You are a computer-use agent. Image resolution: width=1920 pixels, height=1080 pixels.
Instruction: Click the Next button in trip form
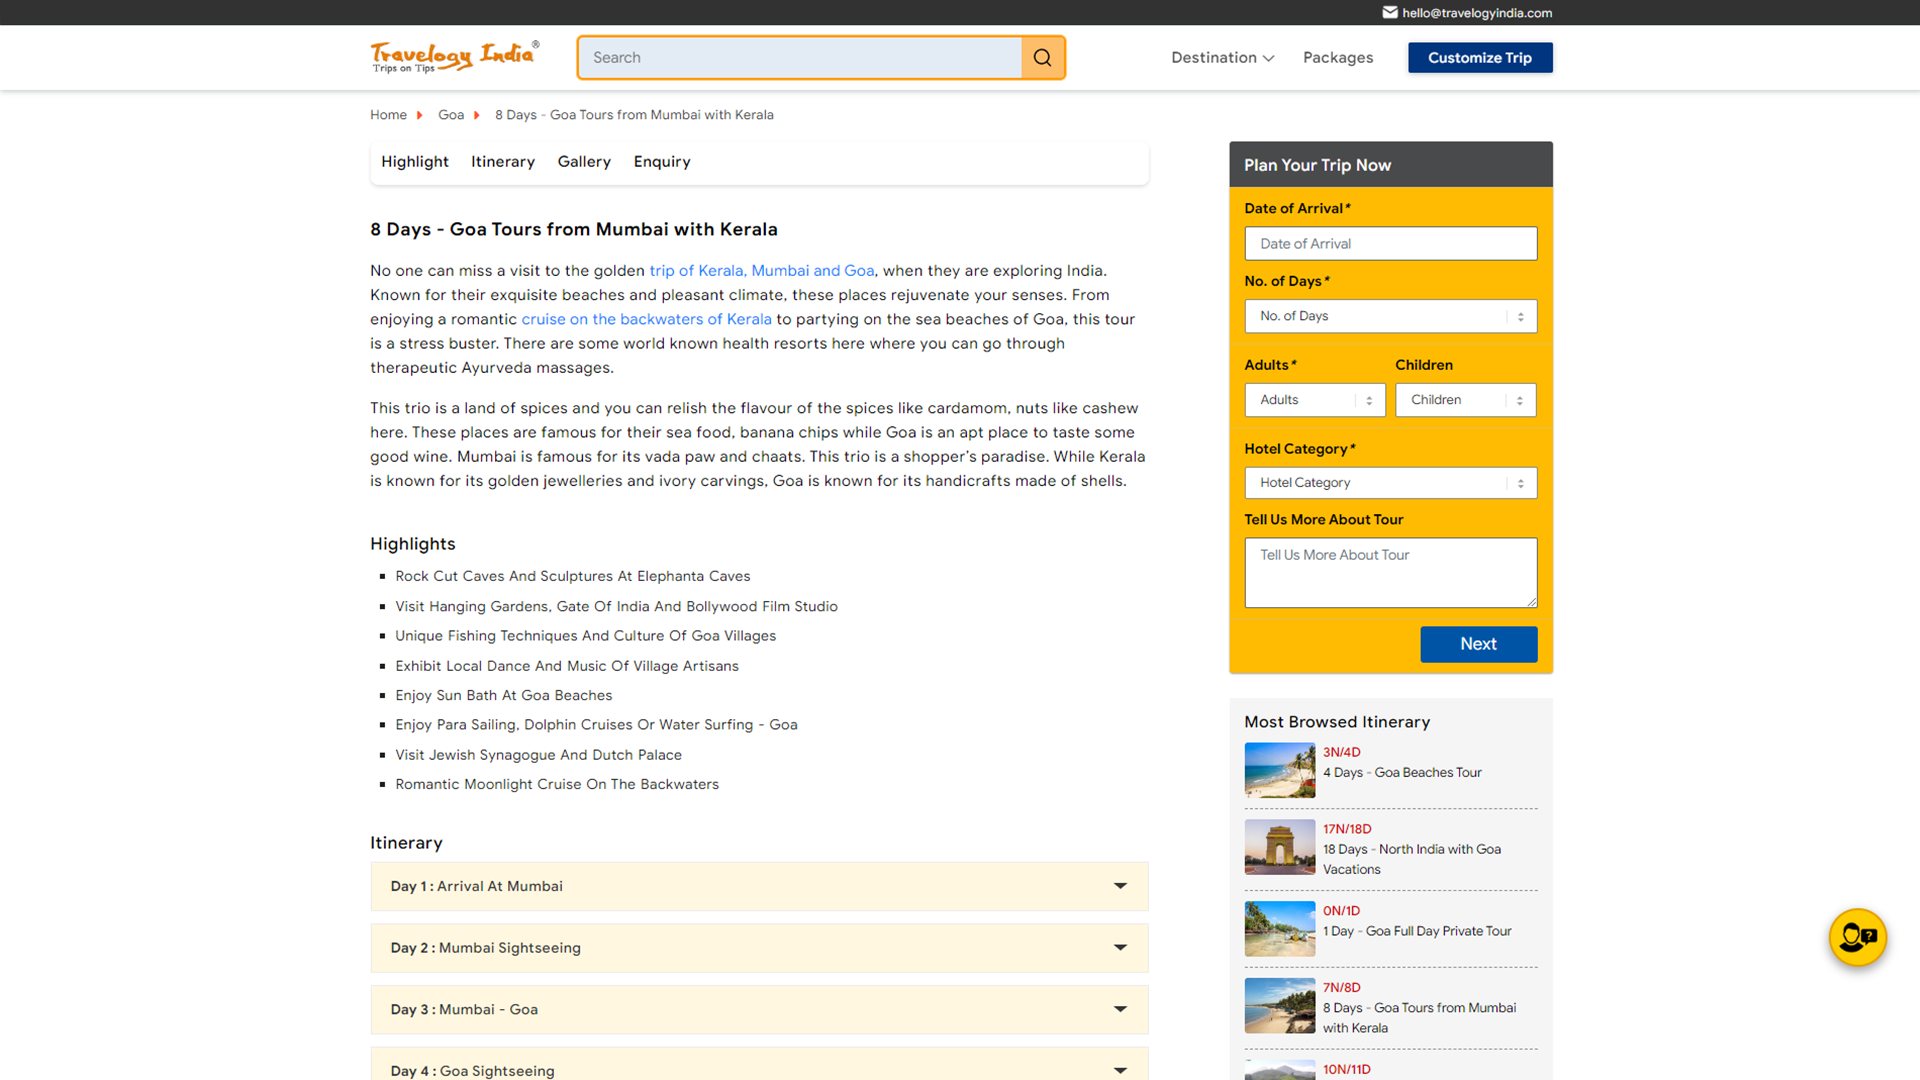[x=1478, y=644]
